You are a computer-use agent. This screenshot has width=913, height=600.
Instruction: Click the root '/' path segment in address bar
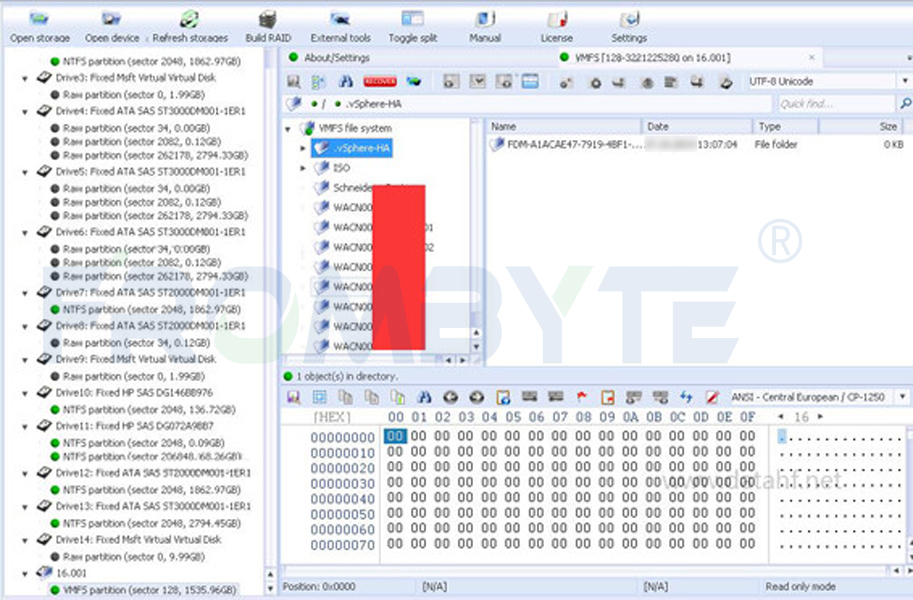pyautogui.click(x=323, y=104)
